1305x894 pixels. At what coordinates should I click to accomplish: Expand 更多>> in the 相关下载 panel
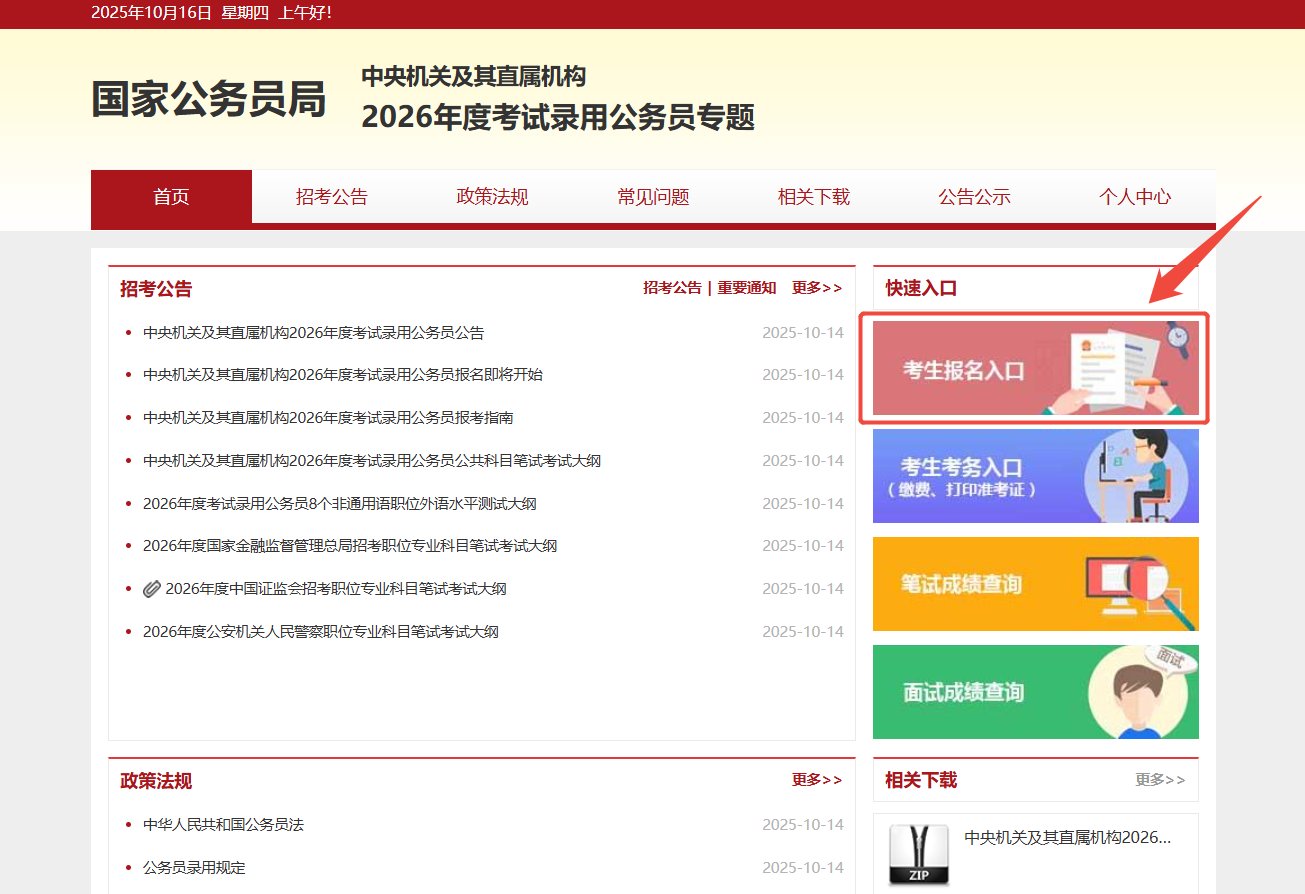[1160, 780]
